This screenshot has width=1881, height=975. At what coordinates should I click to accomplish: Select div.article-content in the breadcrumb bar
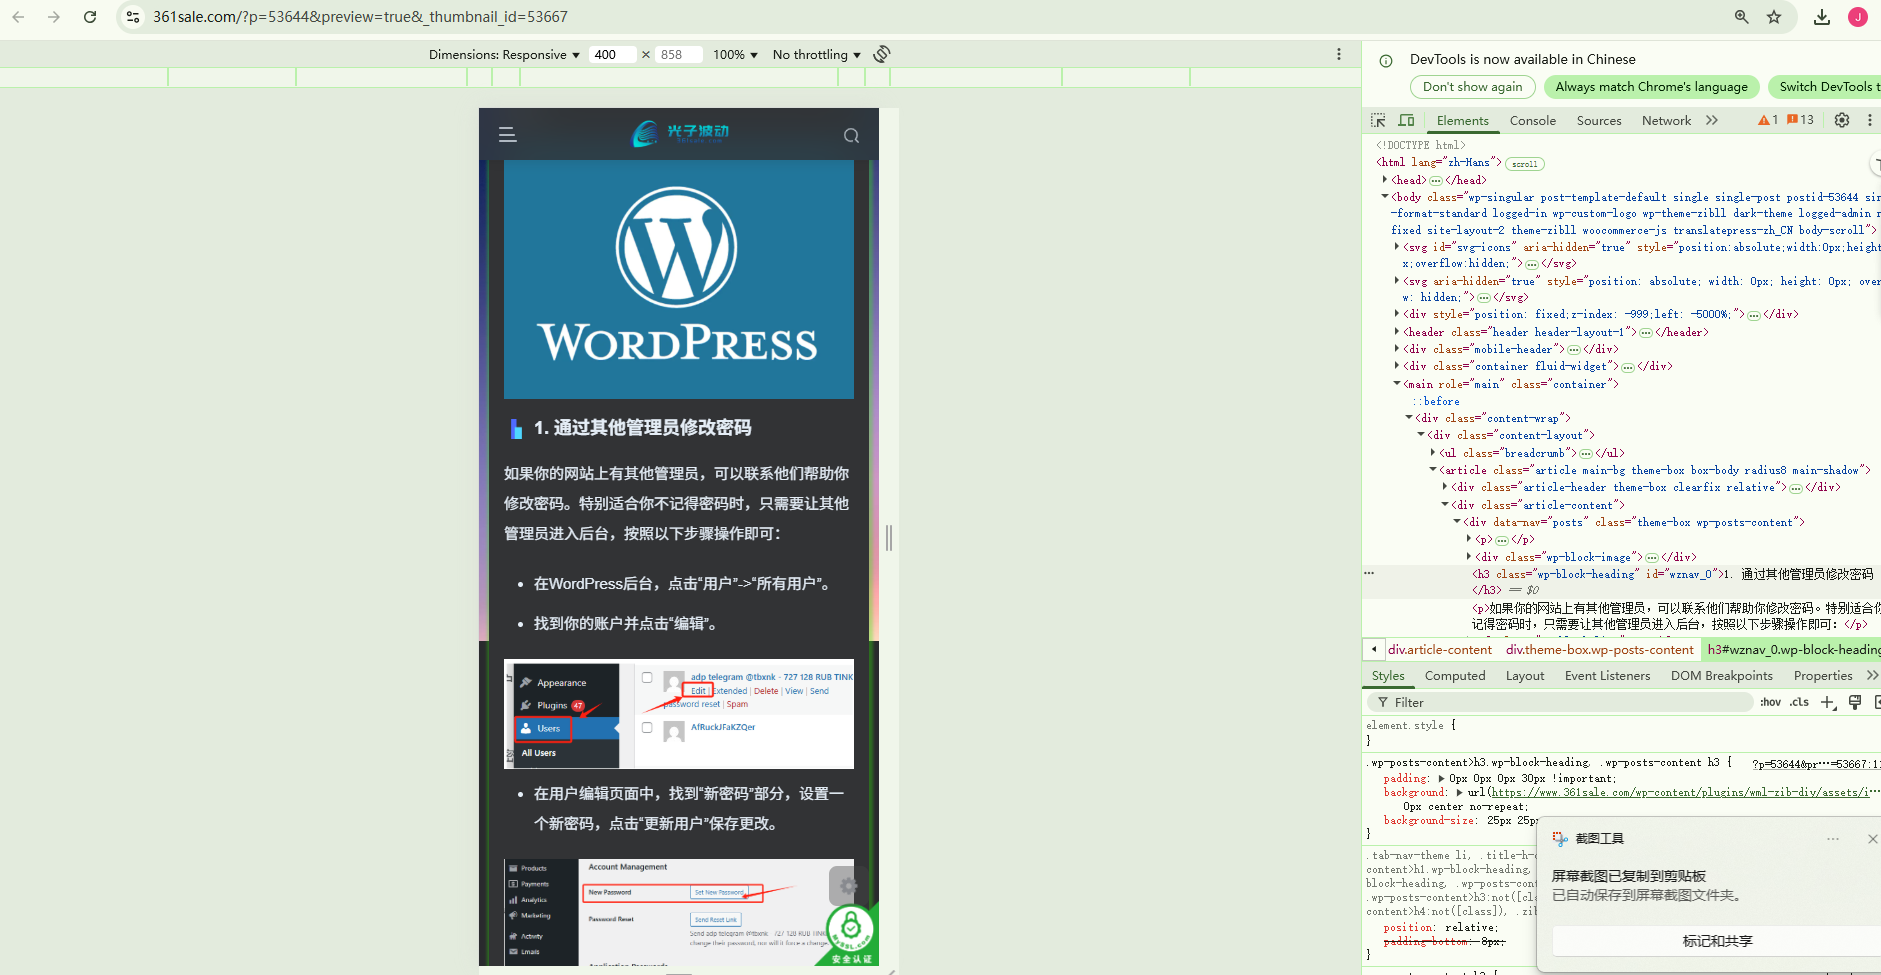click(x=1440, y=649)
